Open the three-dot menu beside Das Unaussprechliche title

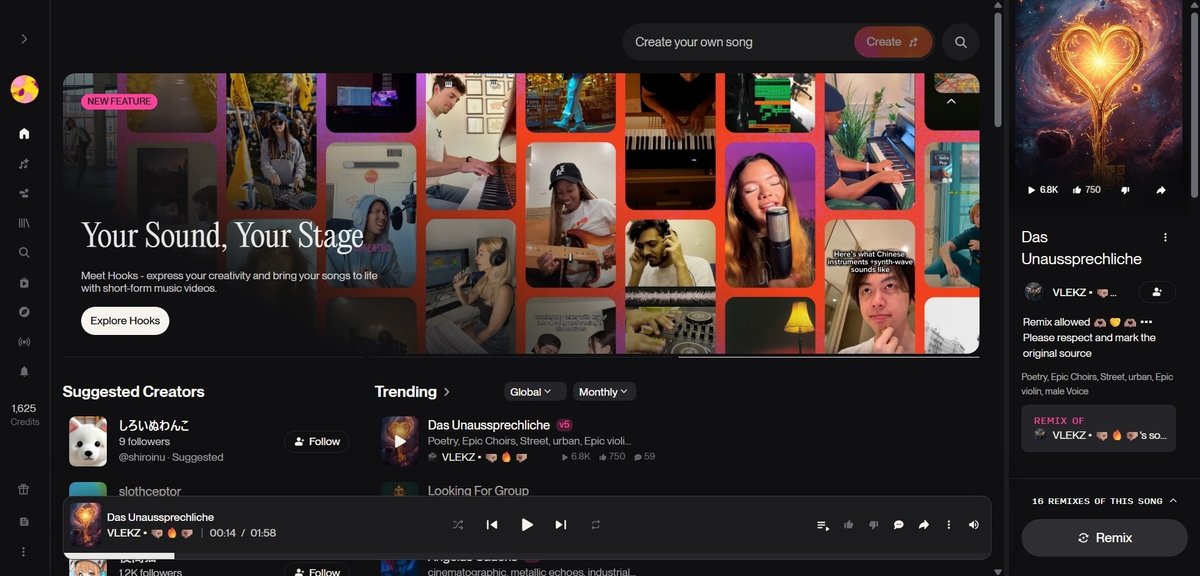click(x=1165, y=237)
